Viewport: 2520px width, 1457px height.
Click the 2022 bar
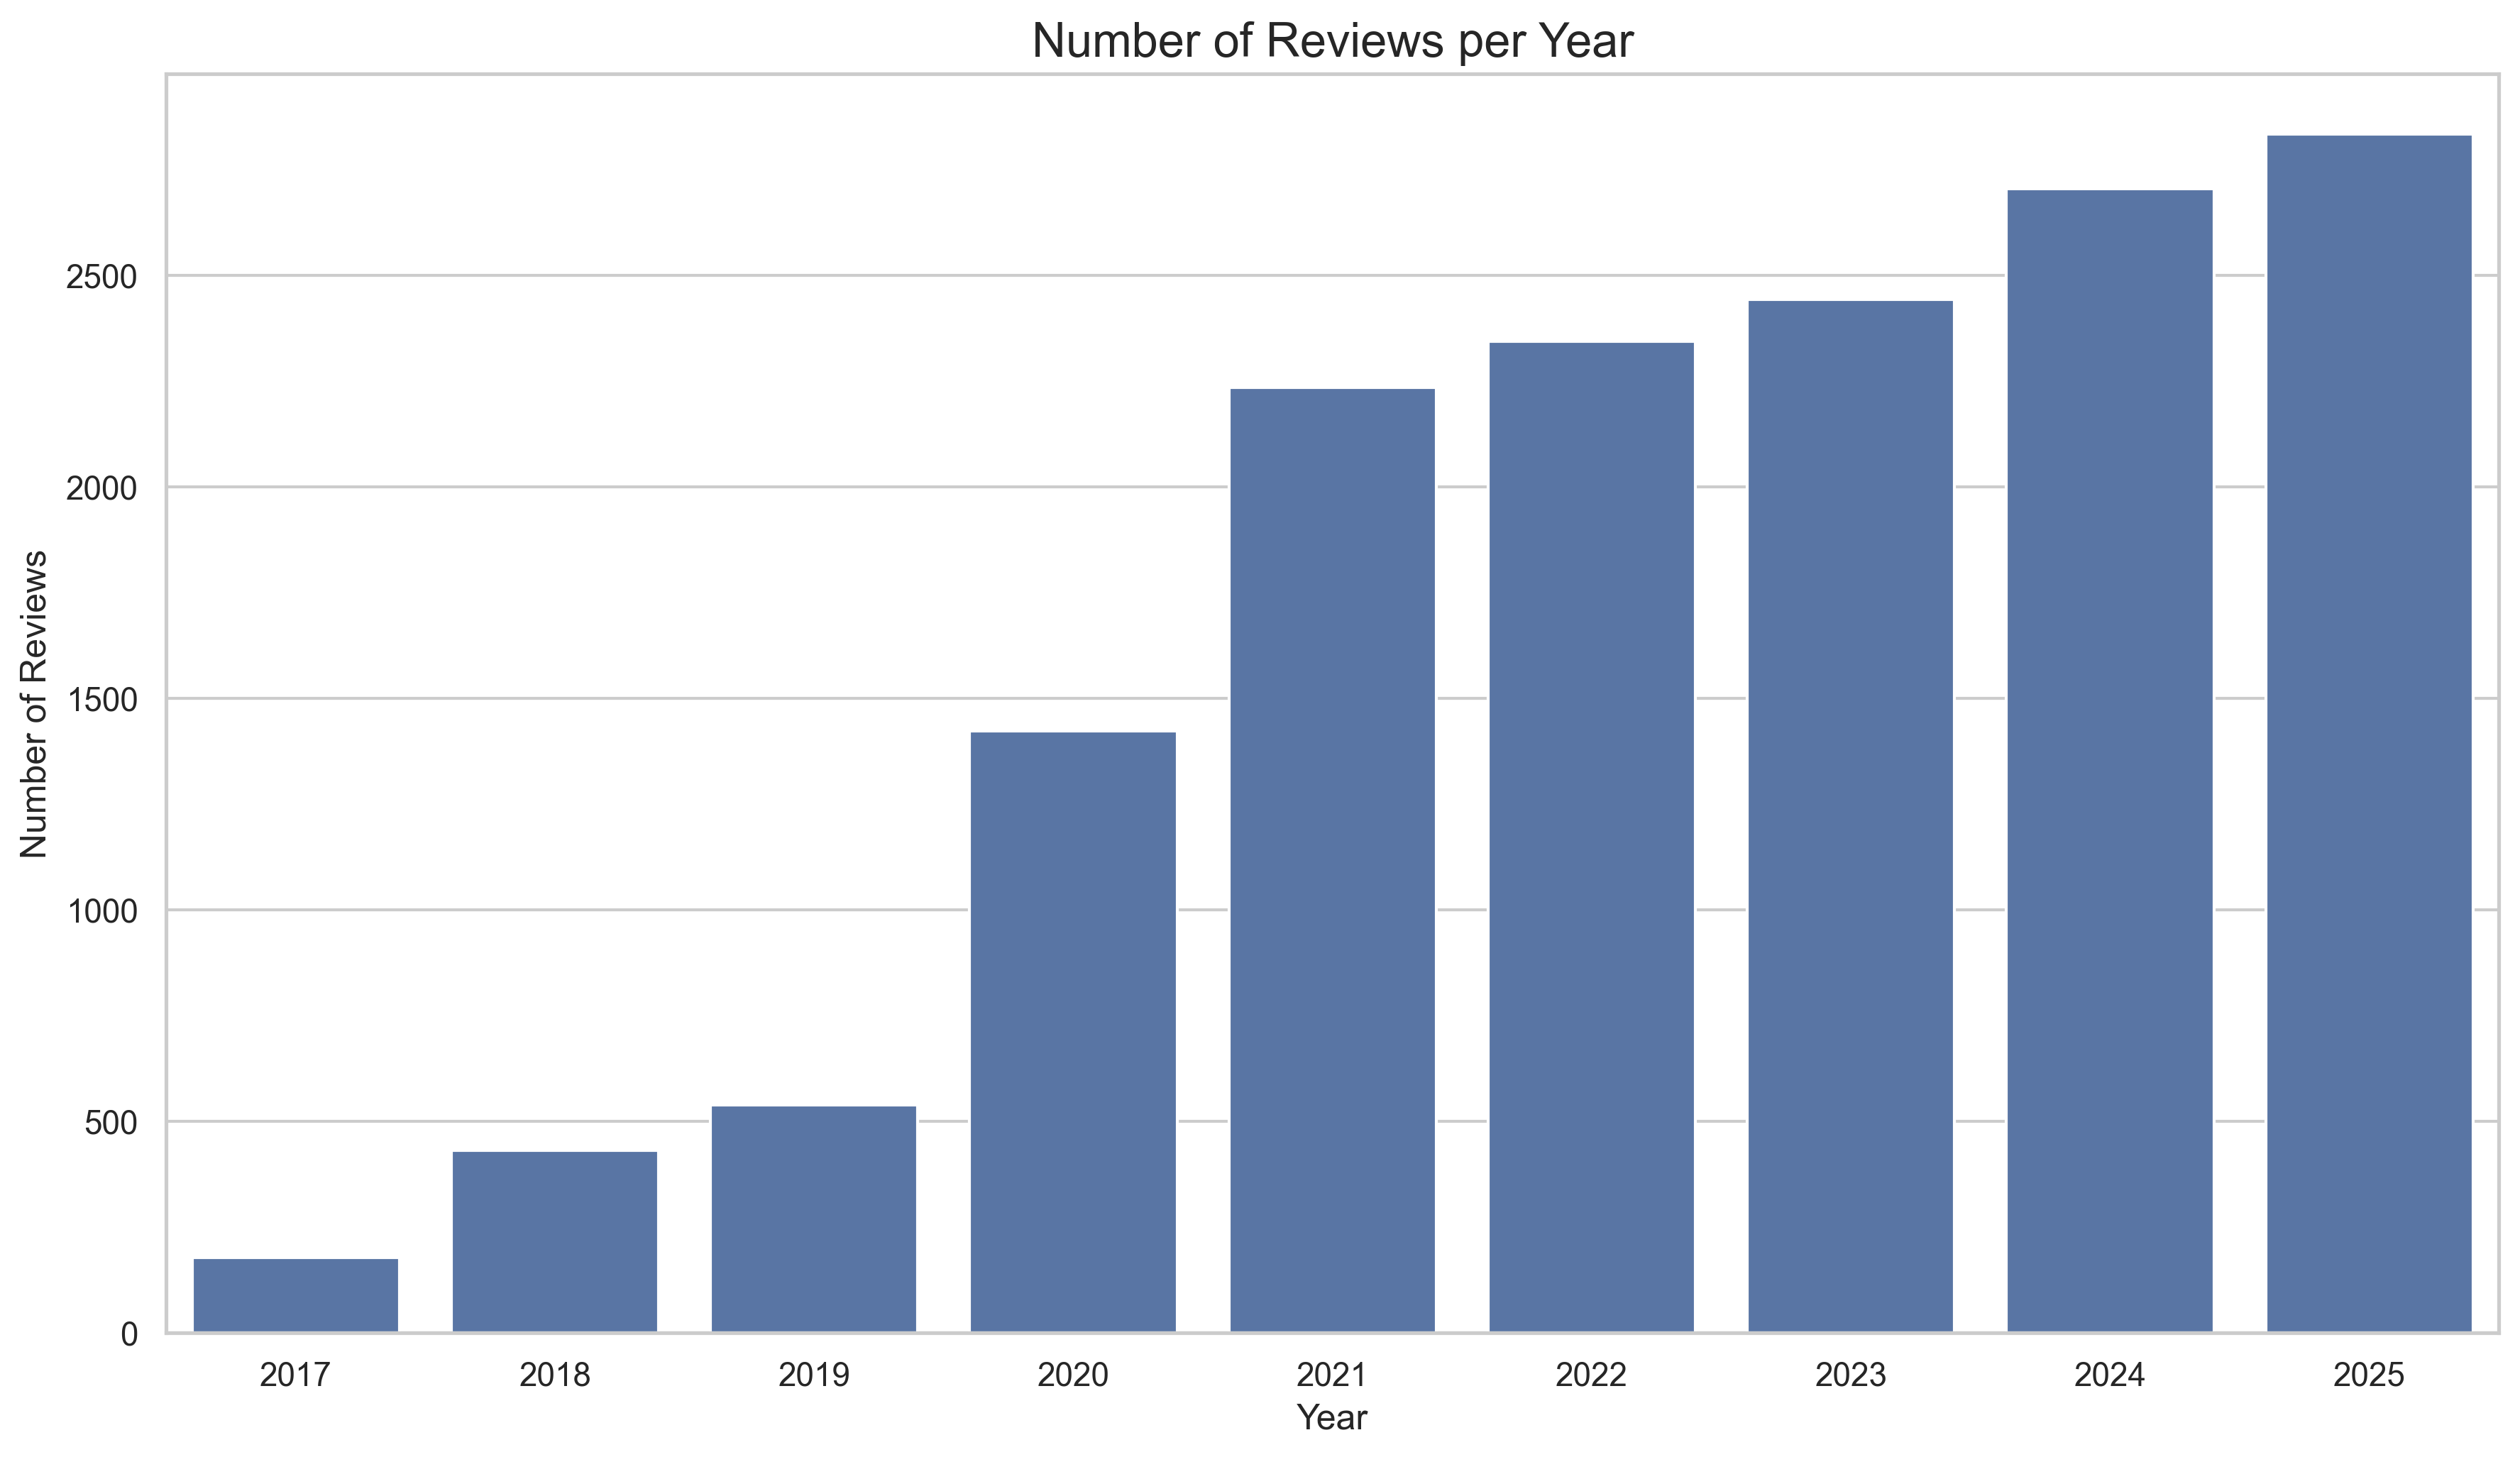(1591, 837)
